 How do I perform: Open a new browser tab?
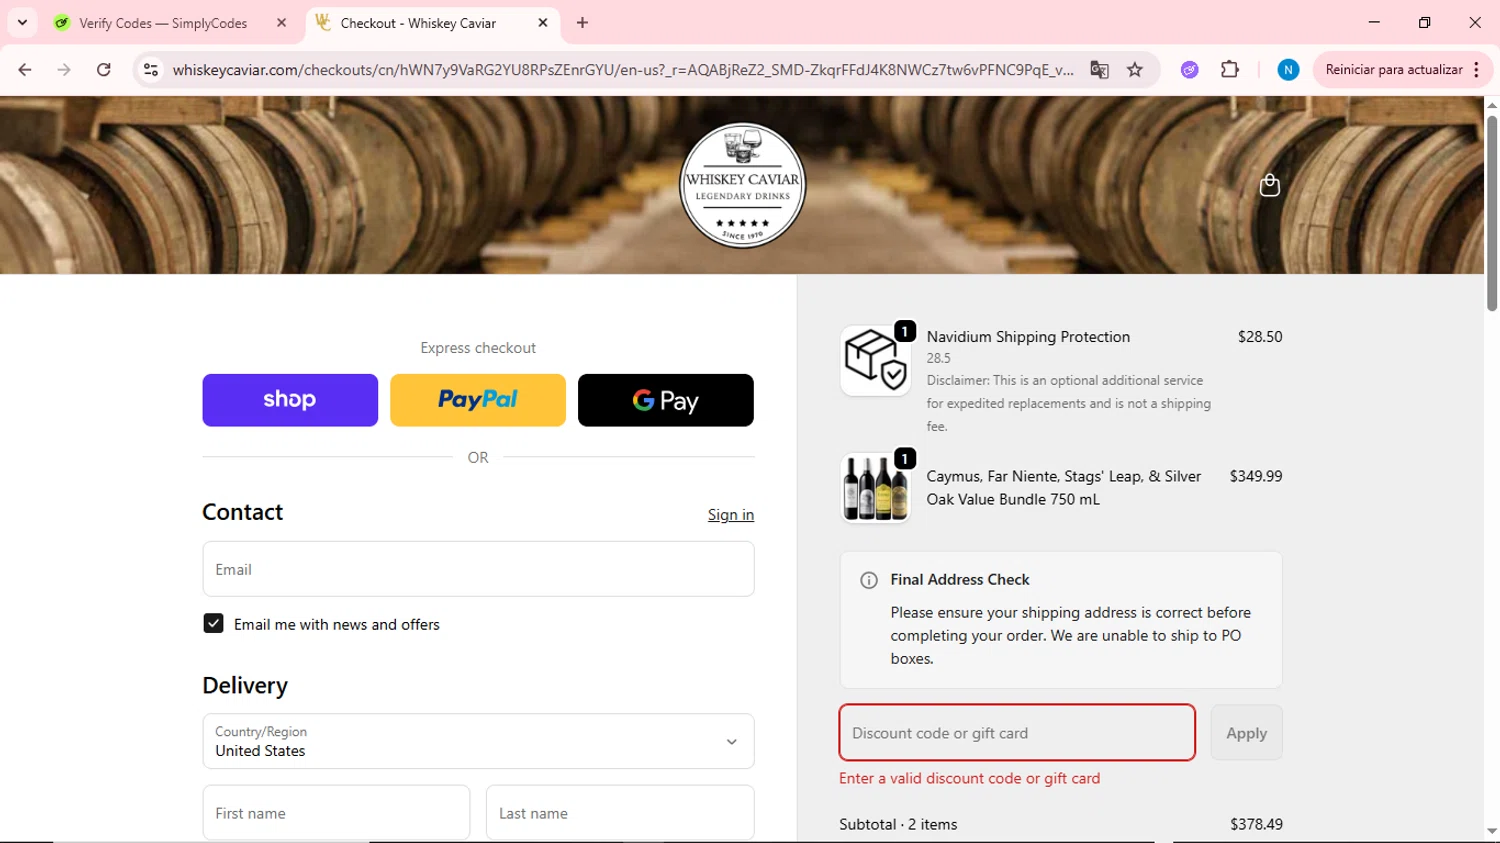point(583,23)
